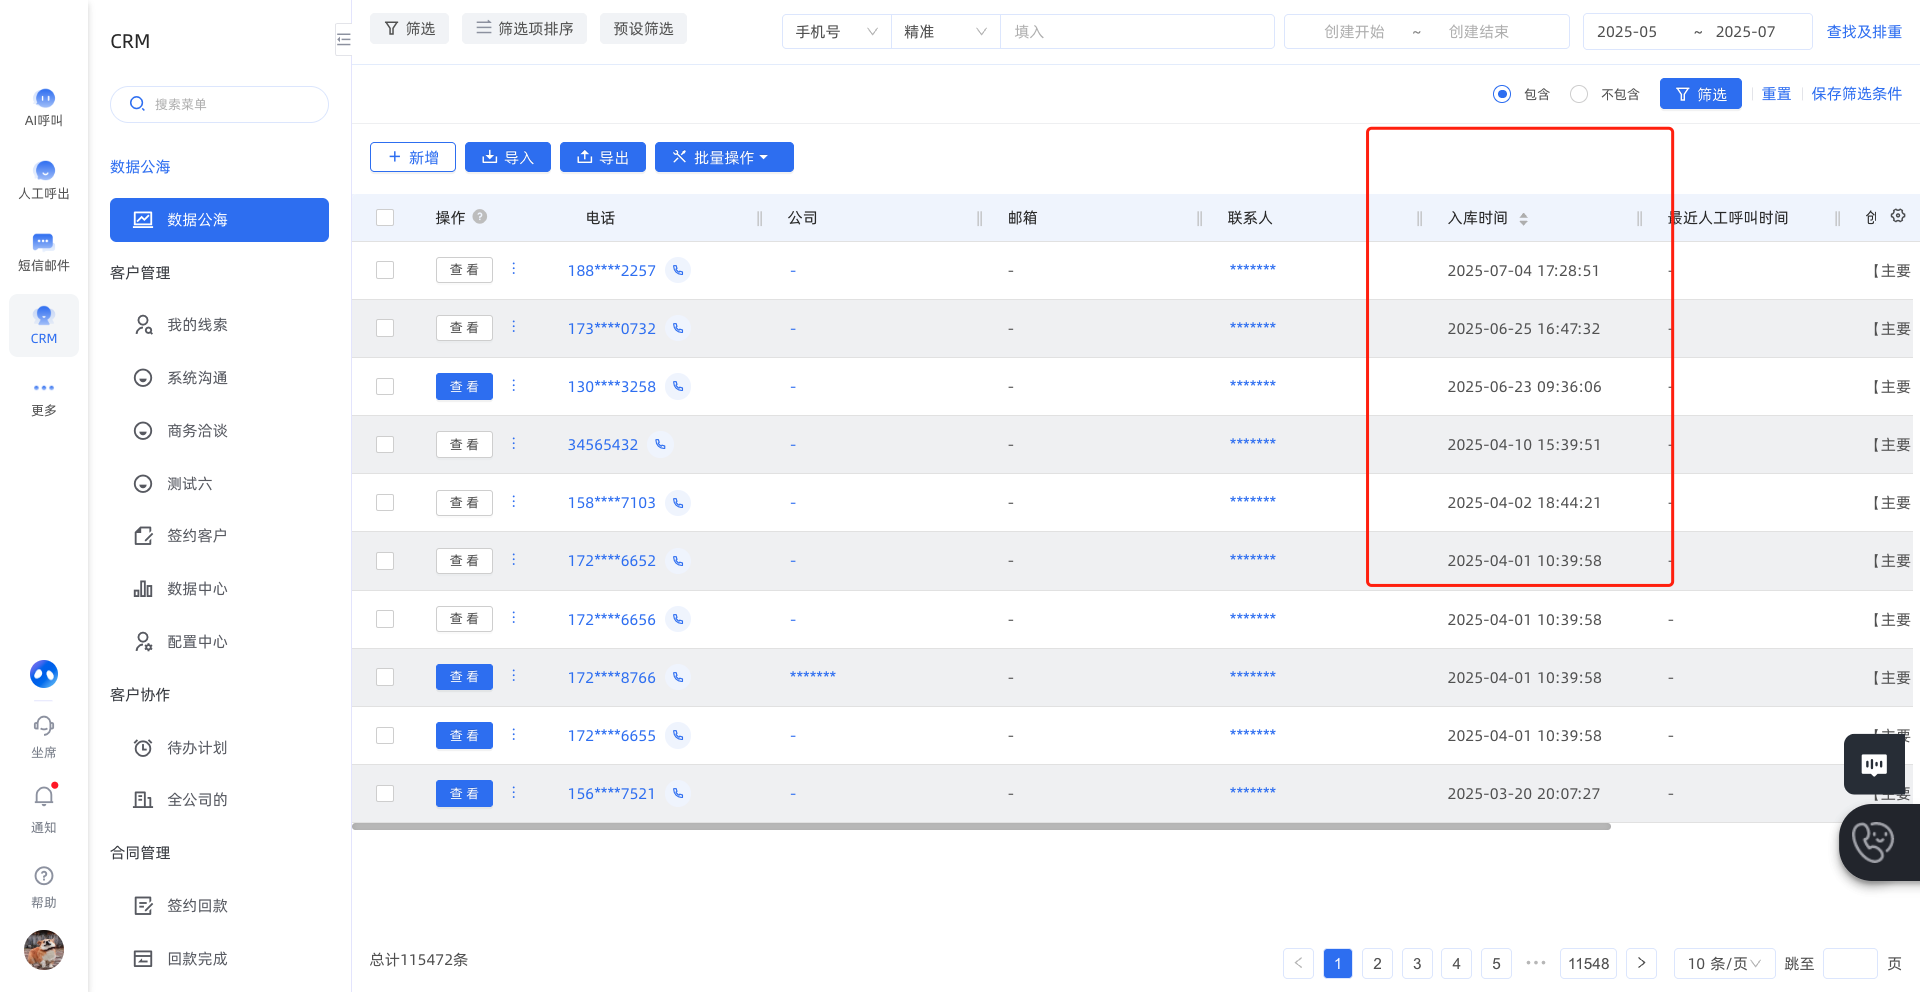1920x992 pixels.
Task: Open the 手机号 field dropdown
Action: pos(836,32)
